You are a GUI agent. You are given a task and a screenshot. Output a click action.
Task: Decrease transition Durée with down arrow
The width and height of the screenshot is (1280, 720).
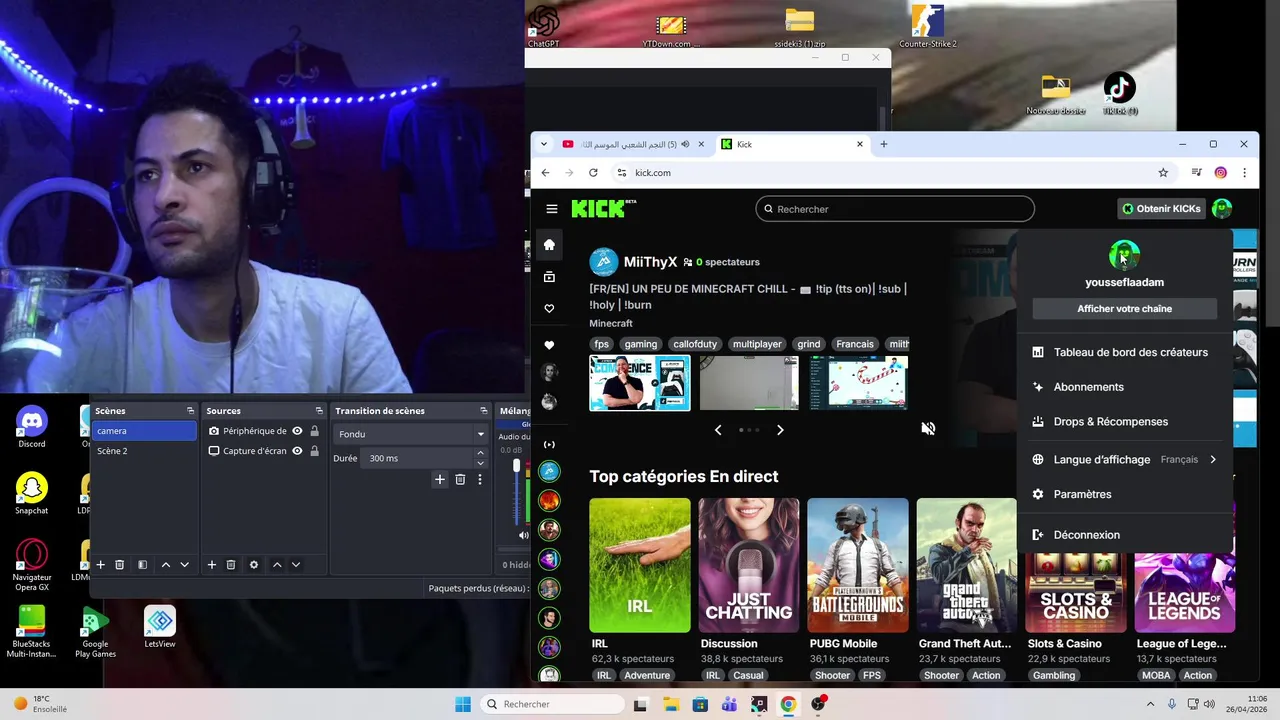click(480, 463)
